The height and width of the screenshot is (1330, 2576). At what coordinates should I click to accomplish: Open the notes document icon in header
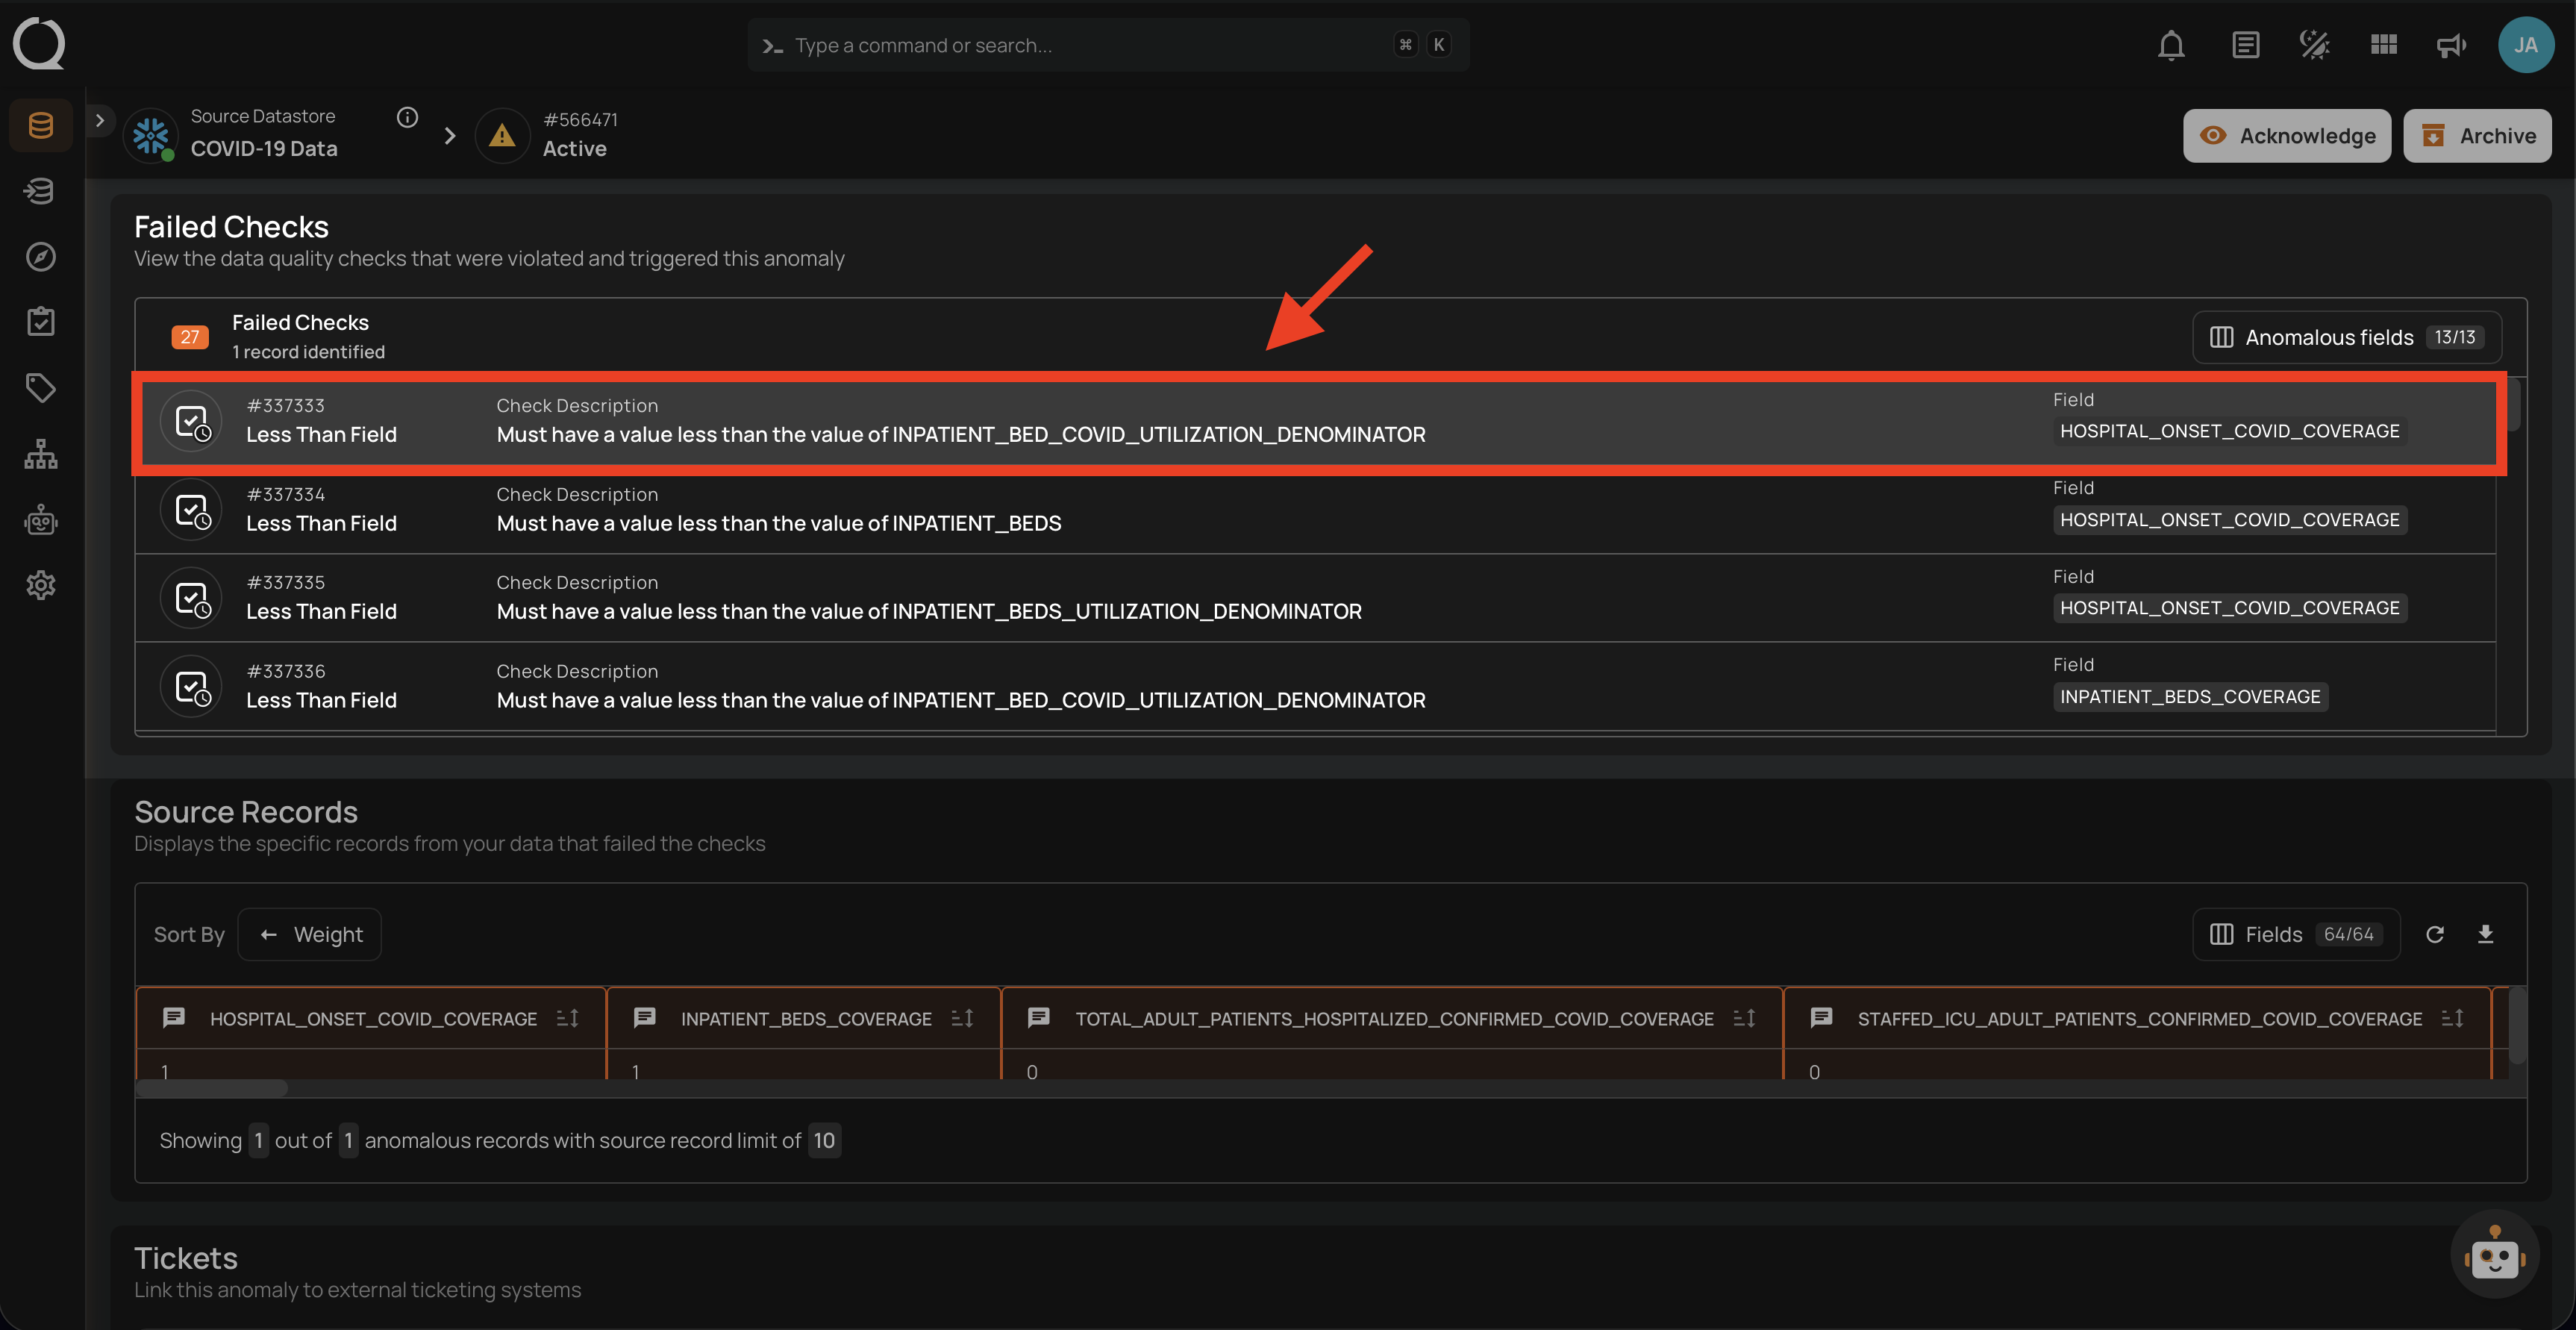(2245, 45)
